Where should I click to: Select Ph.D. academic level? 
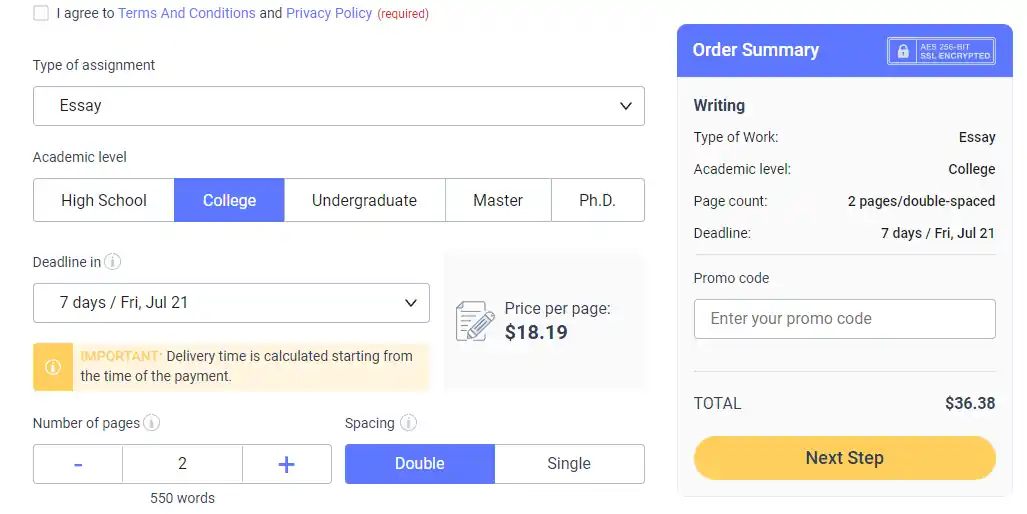coord(597,200)
